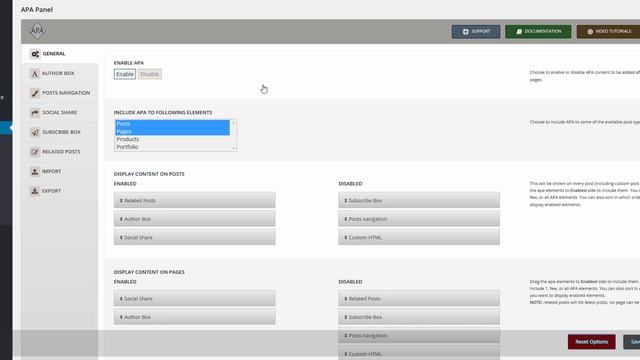Click the Video Tutorials play icon
Viewport: 640px width, 360px height.
click(x=590, y=31)
